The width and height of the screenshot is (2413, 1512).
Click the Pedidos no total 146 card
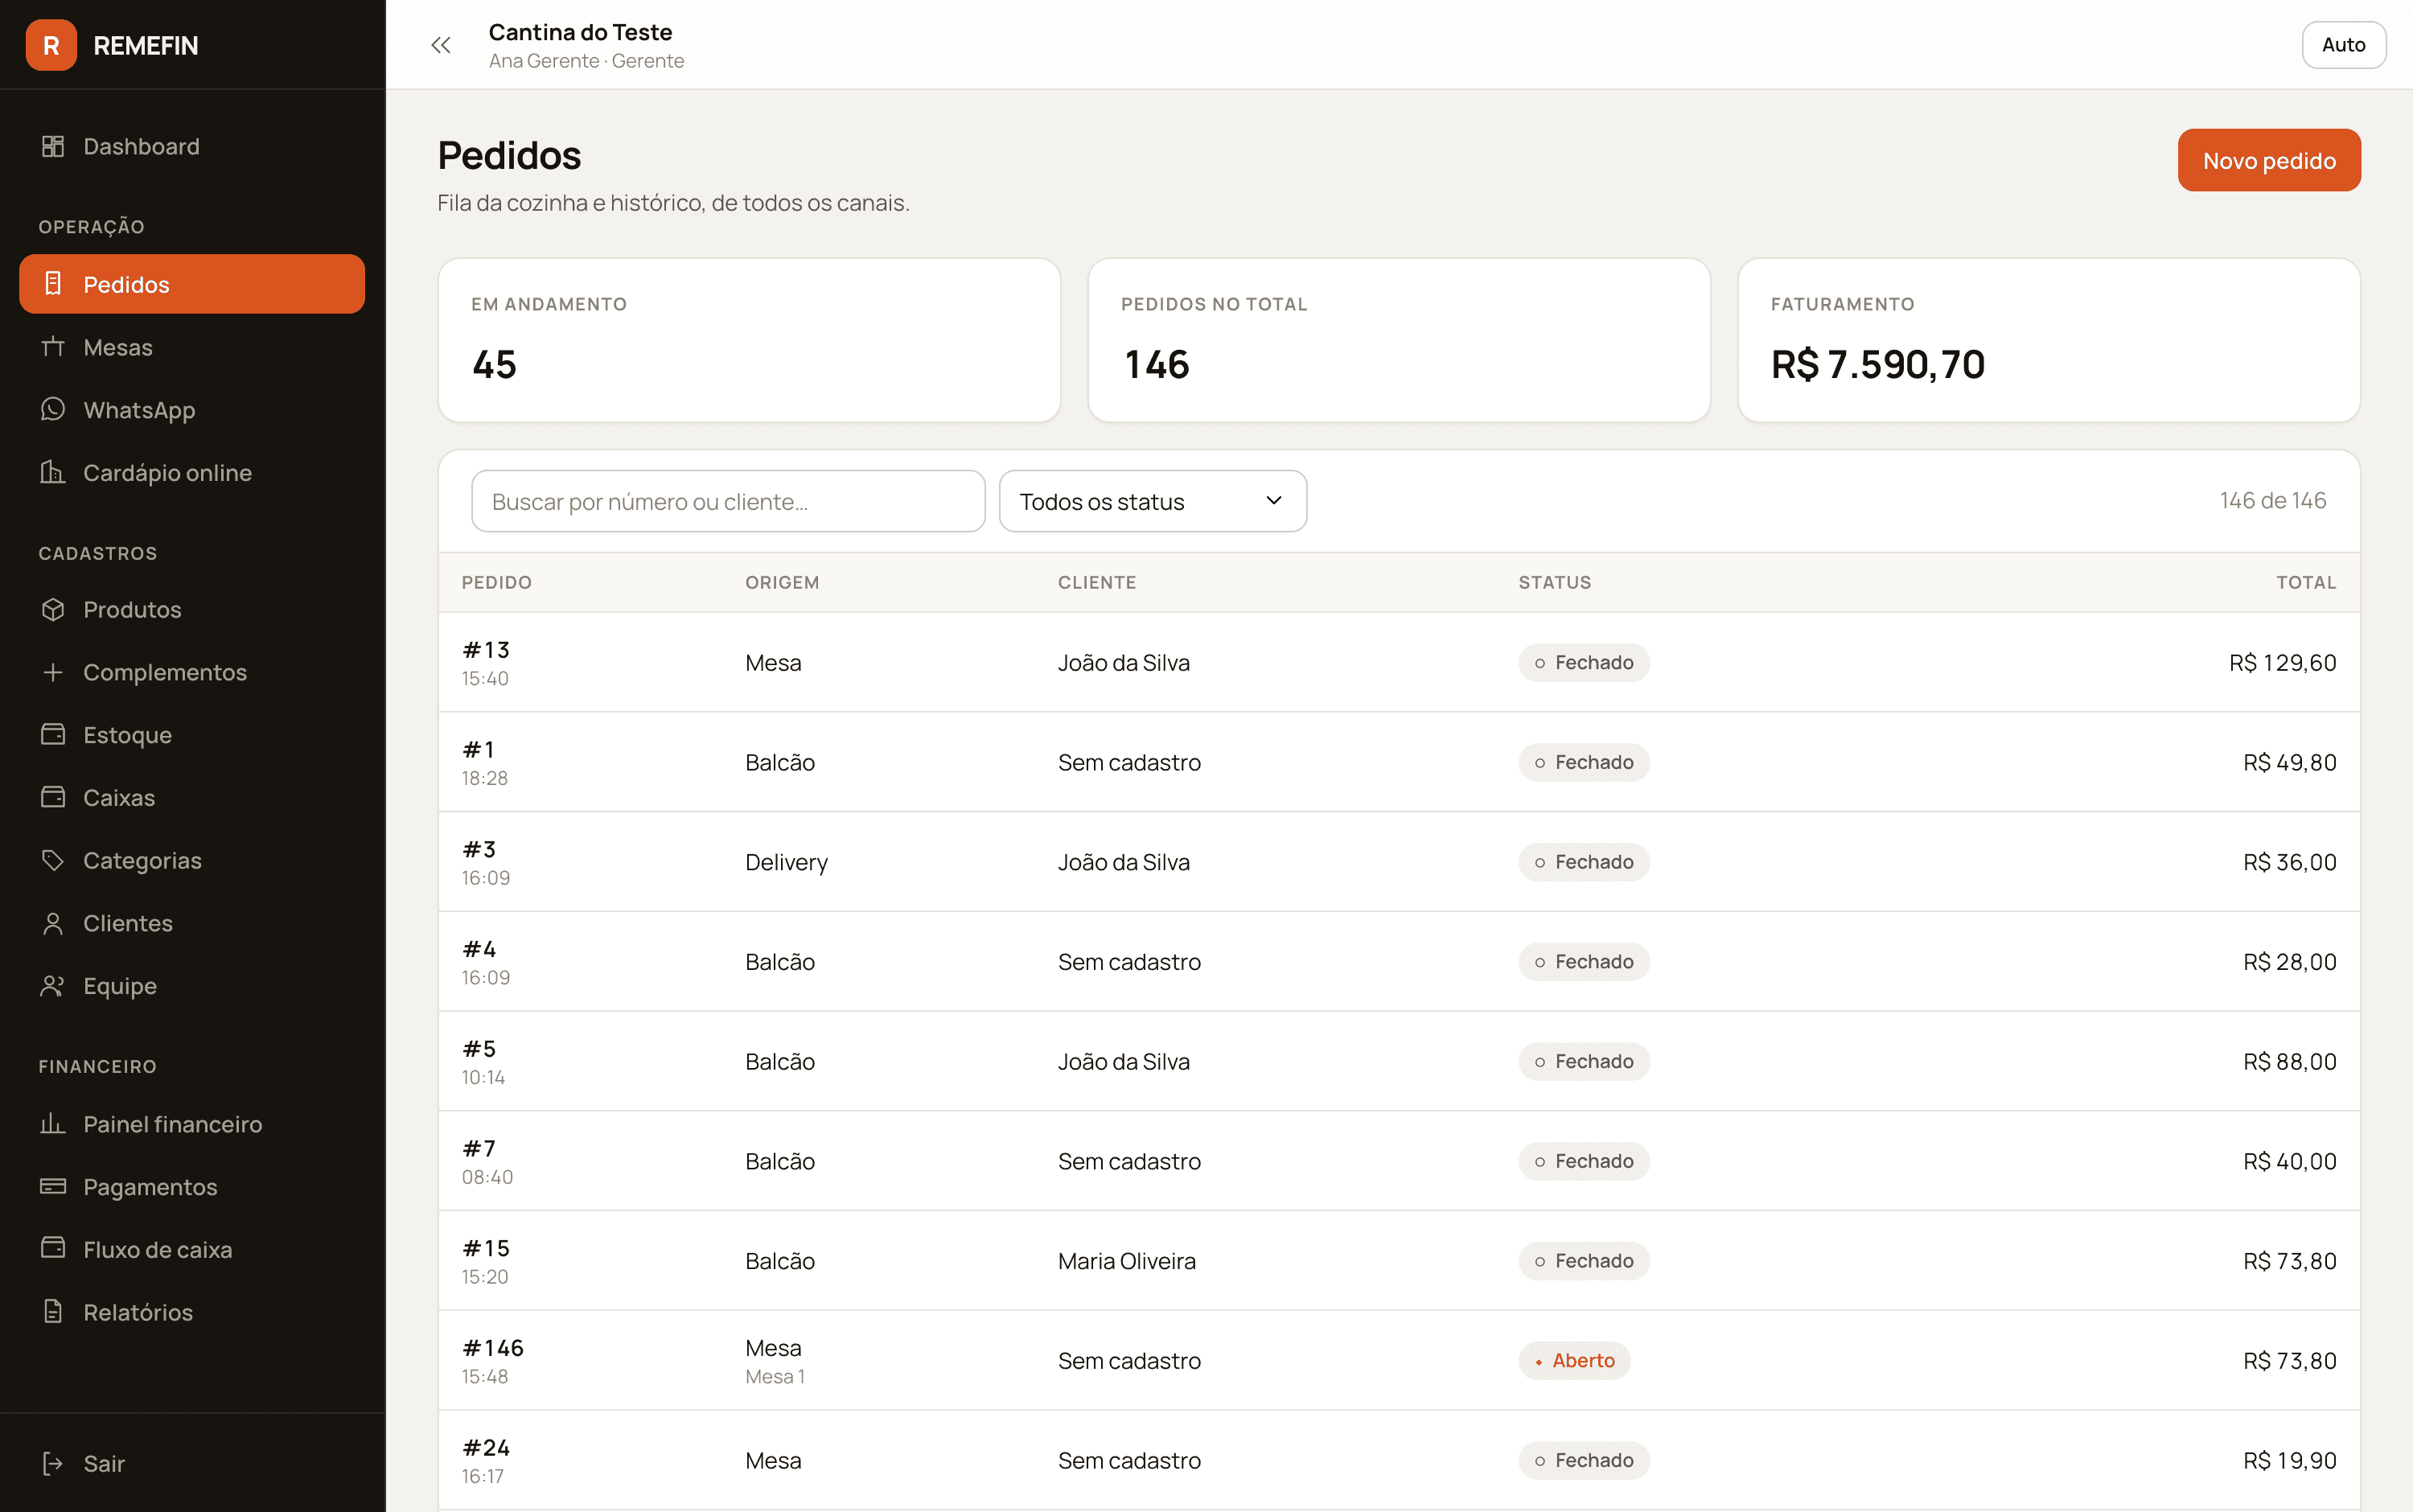coord(1398,340)
